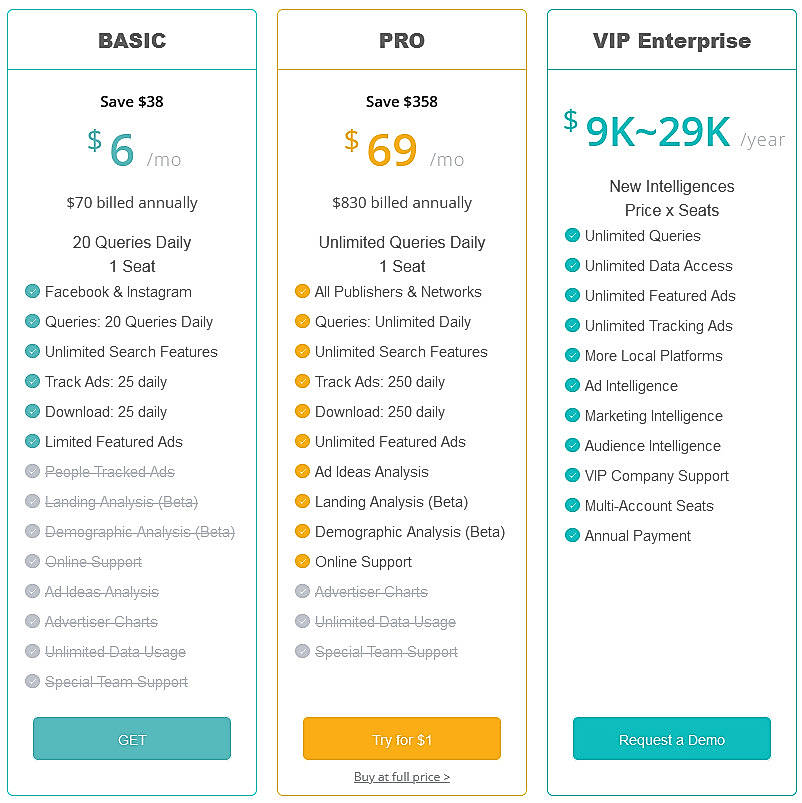Viewport: 802px width, 803px height.
Task: Select the icon beside Ad Ideas Analysis in PRO
Action: pyautogui.click(x=302, y=471)
